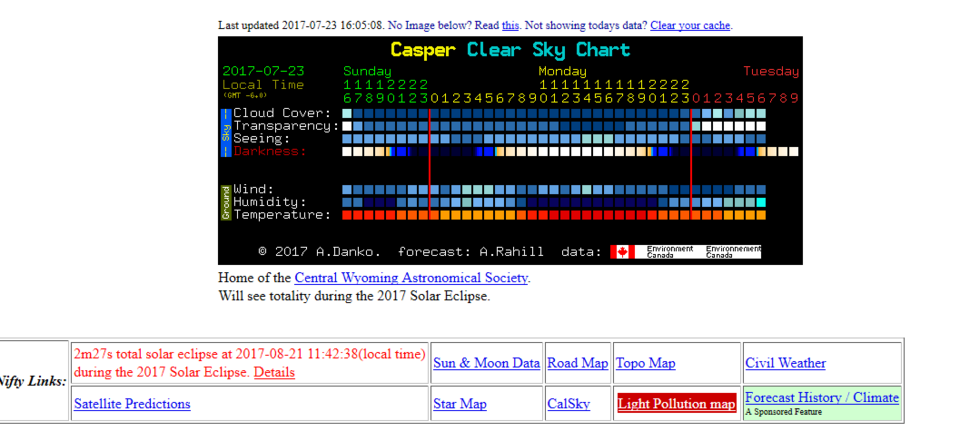
Task: Click the Last updated timestamp text
Action: pos(301,26)
